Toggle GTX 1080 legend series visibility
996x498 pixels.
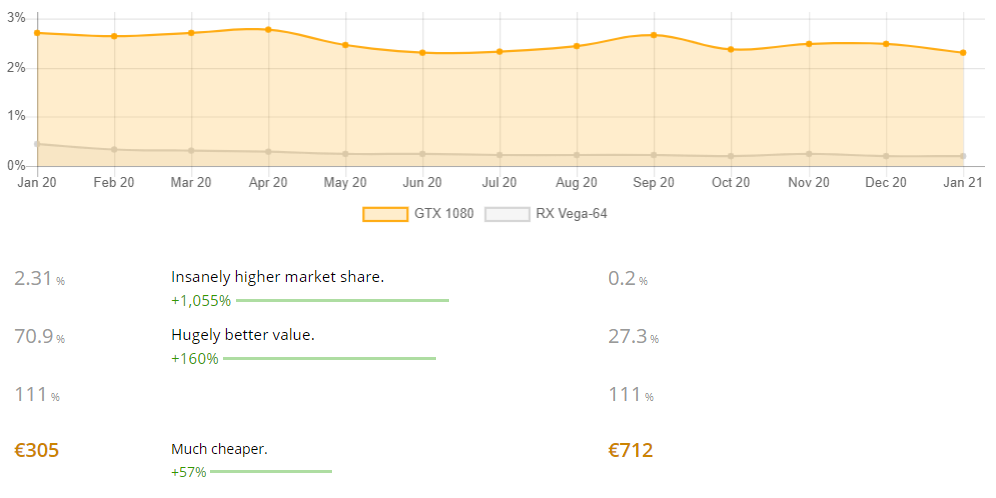[x=418, y=214]
